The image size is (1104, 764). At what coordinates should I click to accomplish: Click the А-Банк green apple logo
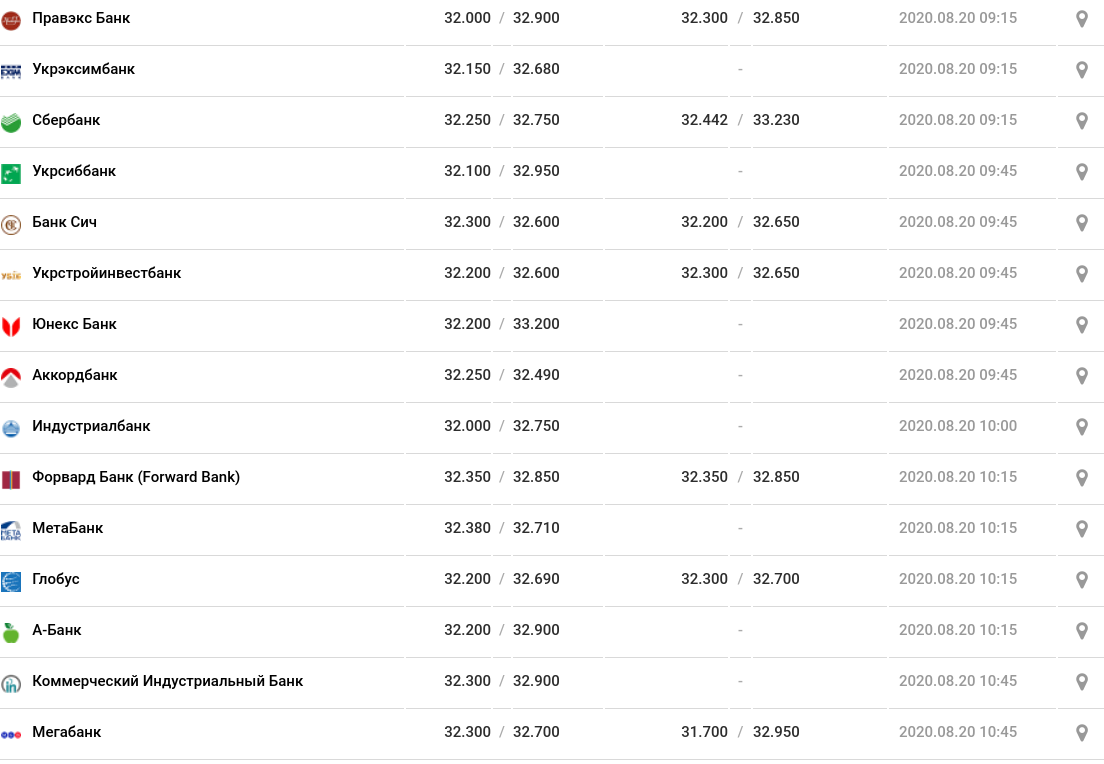11,632
